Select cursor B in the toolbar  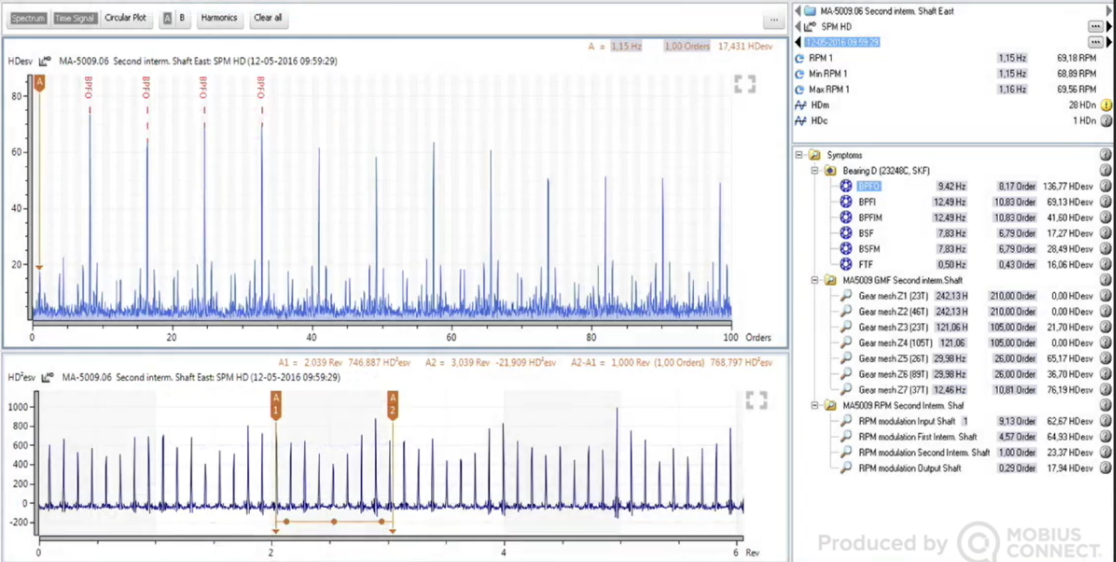coord(181,18)
